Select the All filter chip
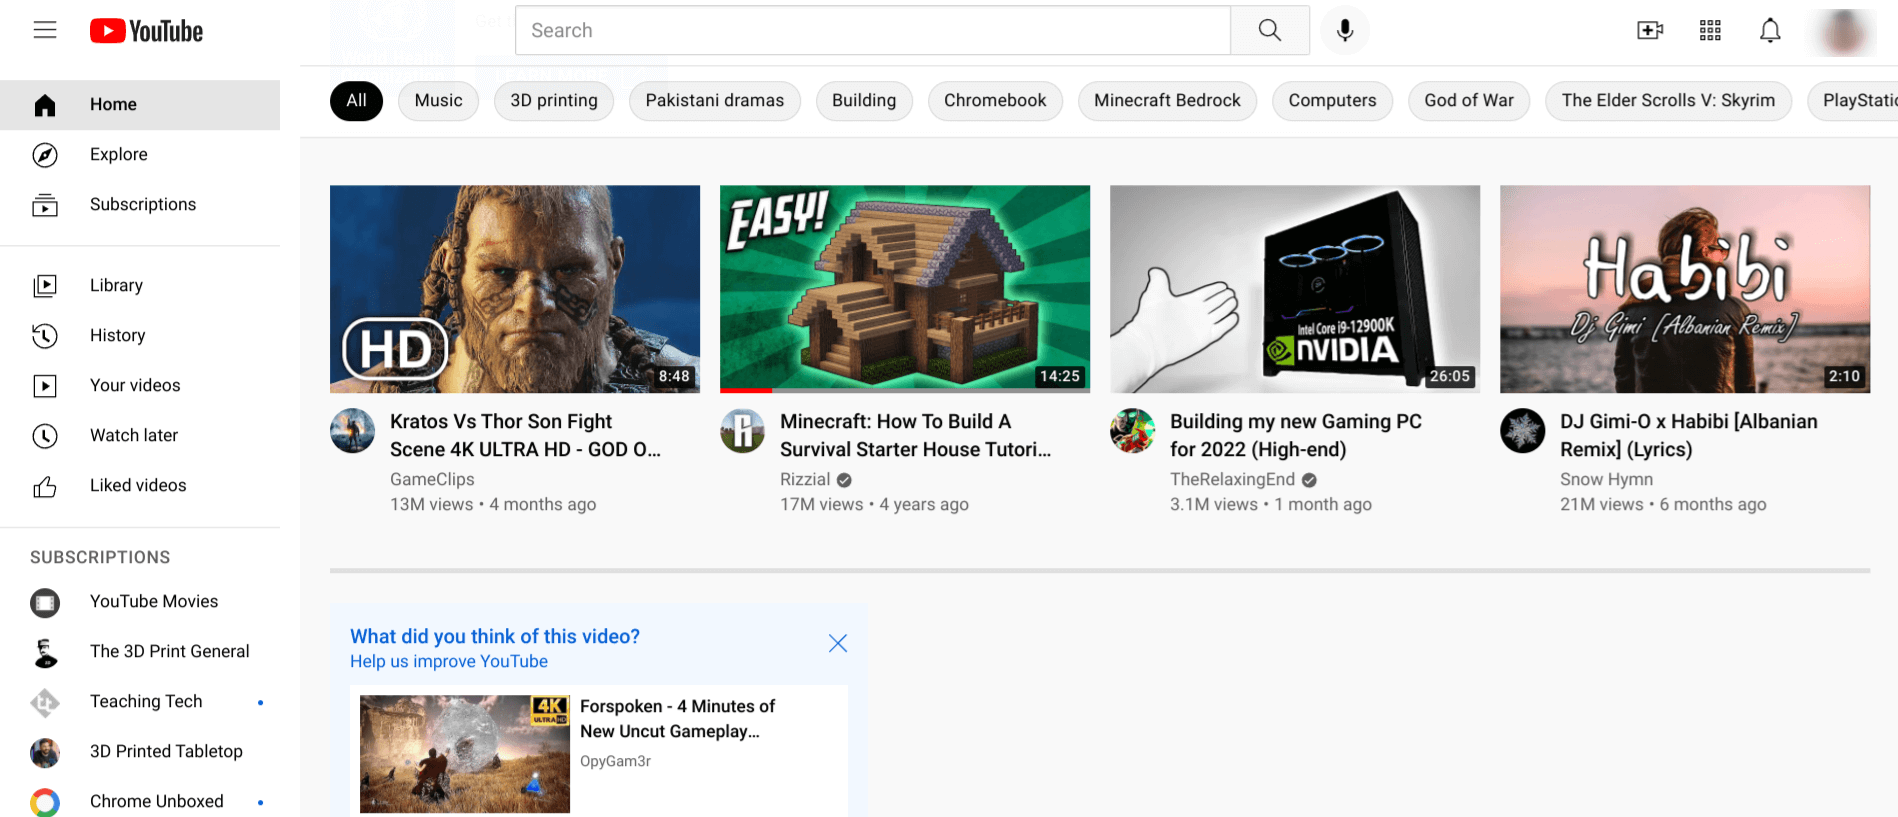Image resolution: width=1898 pixels, height=817 pixels. pyautogui.click(x=356, y=101)
